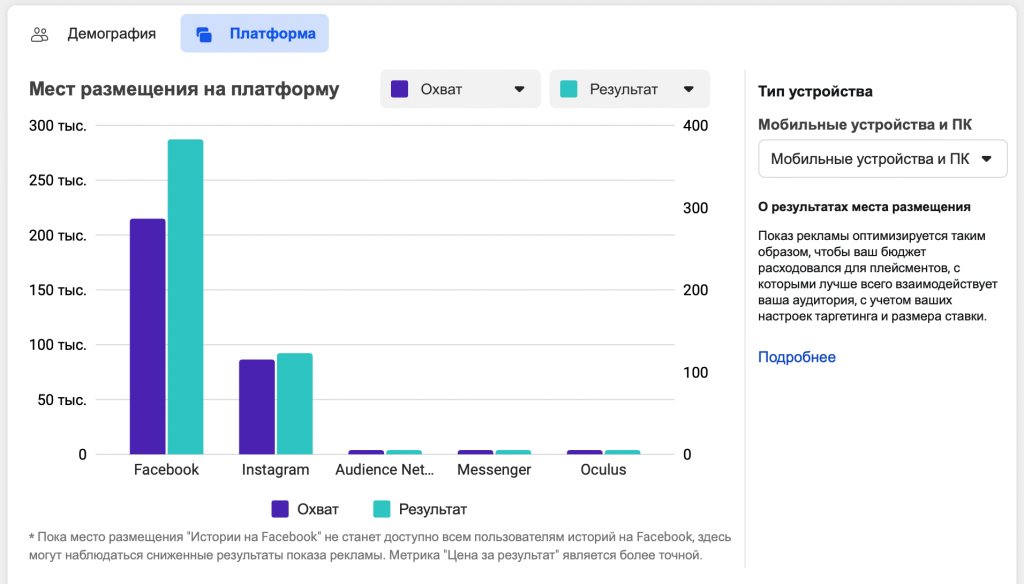Click the Платформа tab icon

point(204,34)
